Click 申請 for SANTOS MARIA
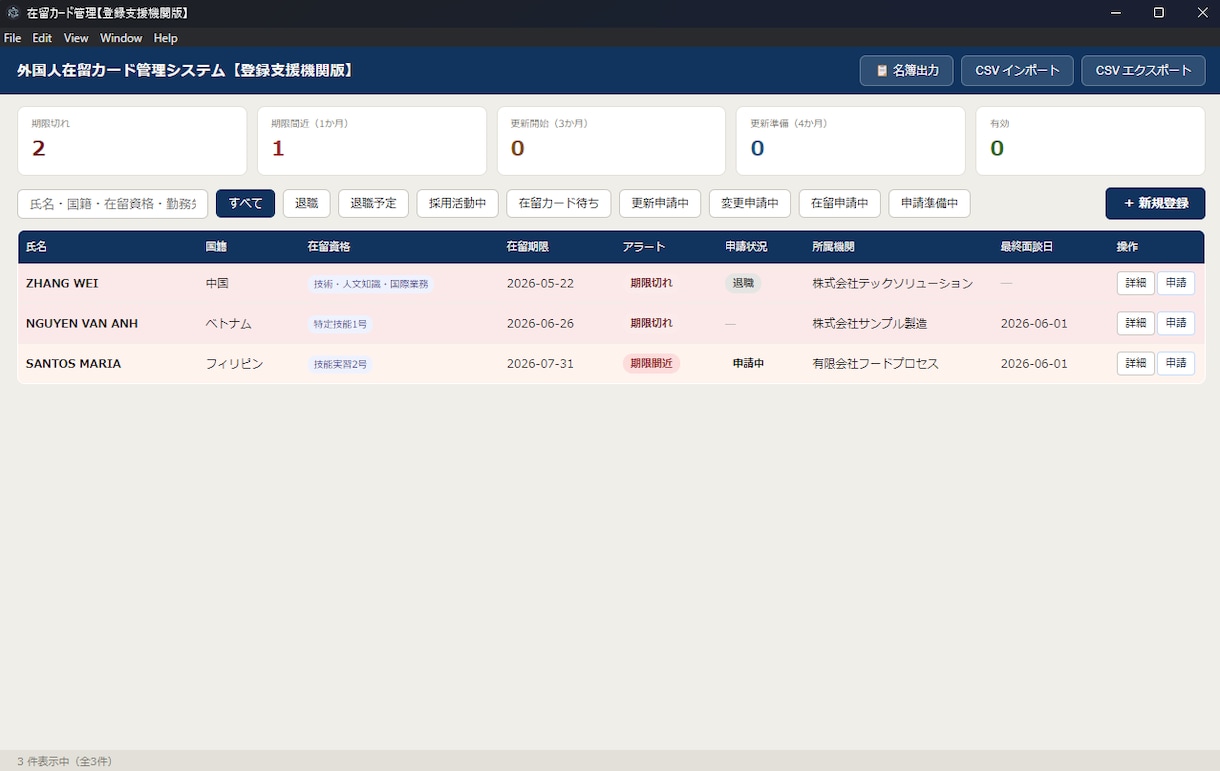1220x771 pixels. [1176, 363]
